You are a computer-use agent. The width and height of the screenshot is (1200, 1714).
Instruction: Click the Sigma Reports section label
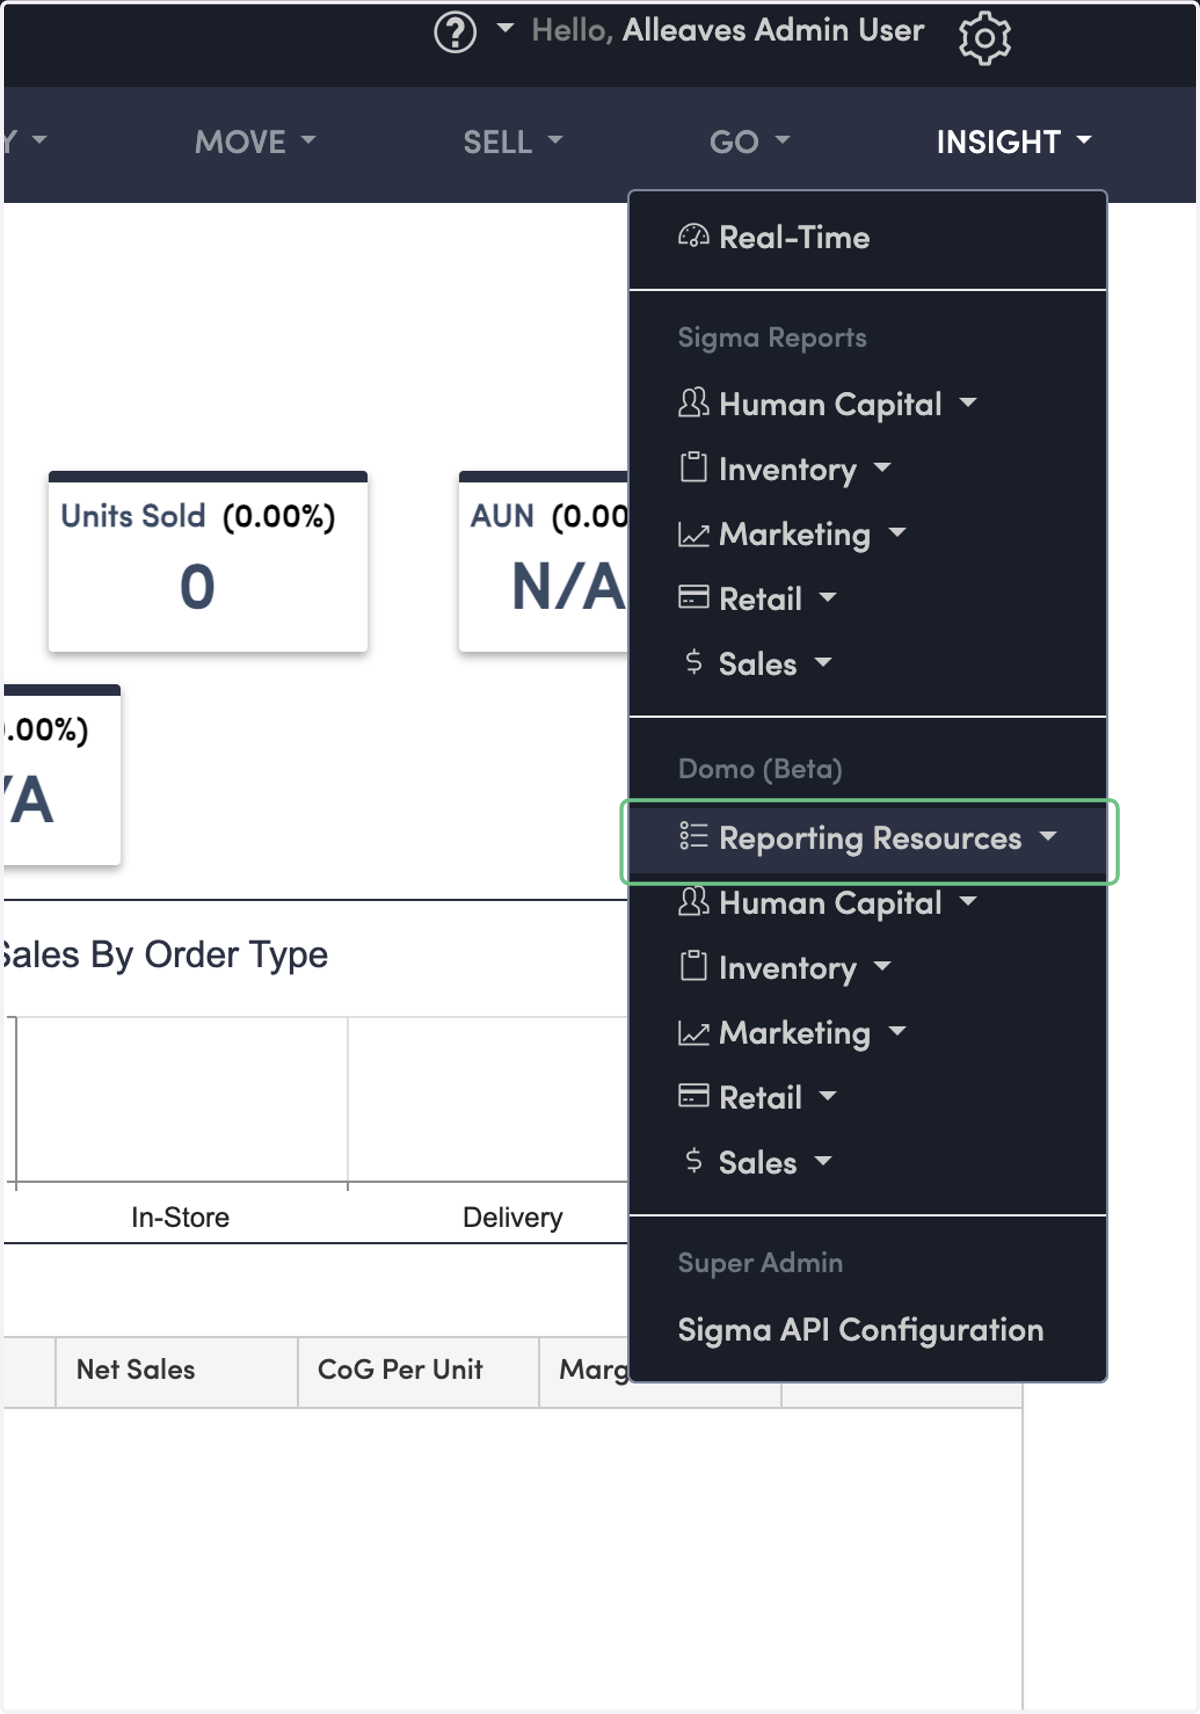pyautogui.click(x=772, y=338)
